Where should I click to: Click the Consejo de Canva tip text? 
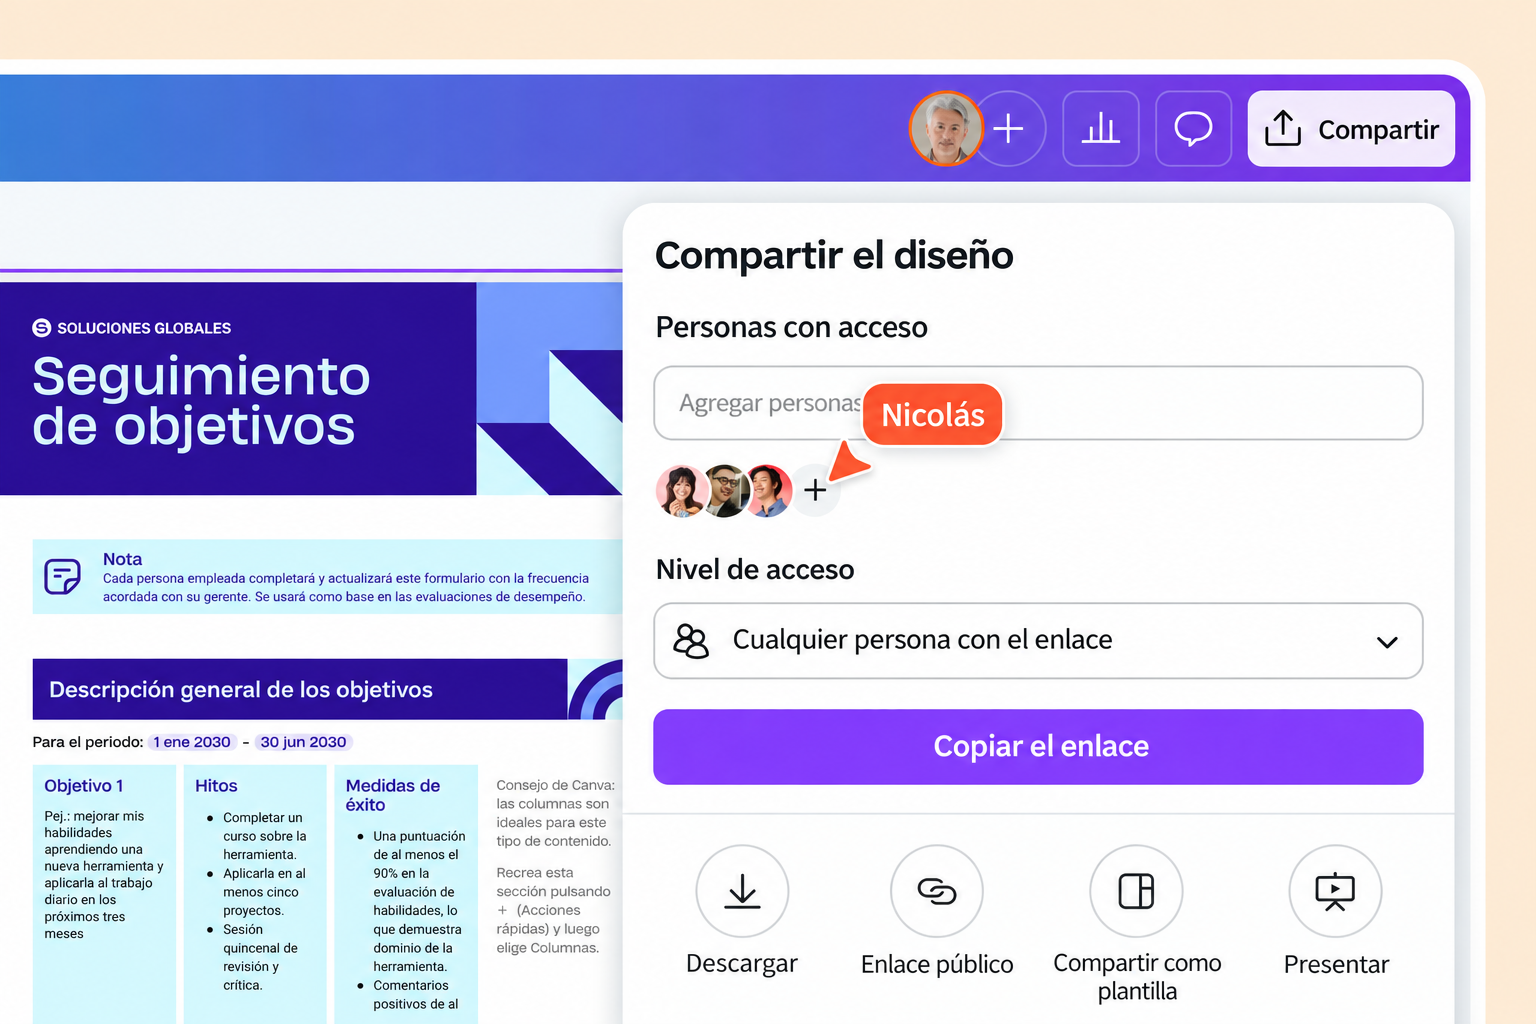click(555, 813)
